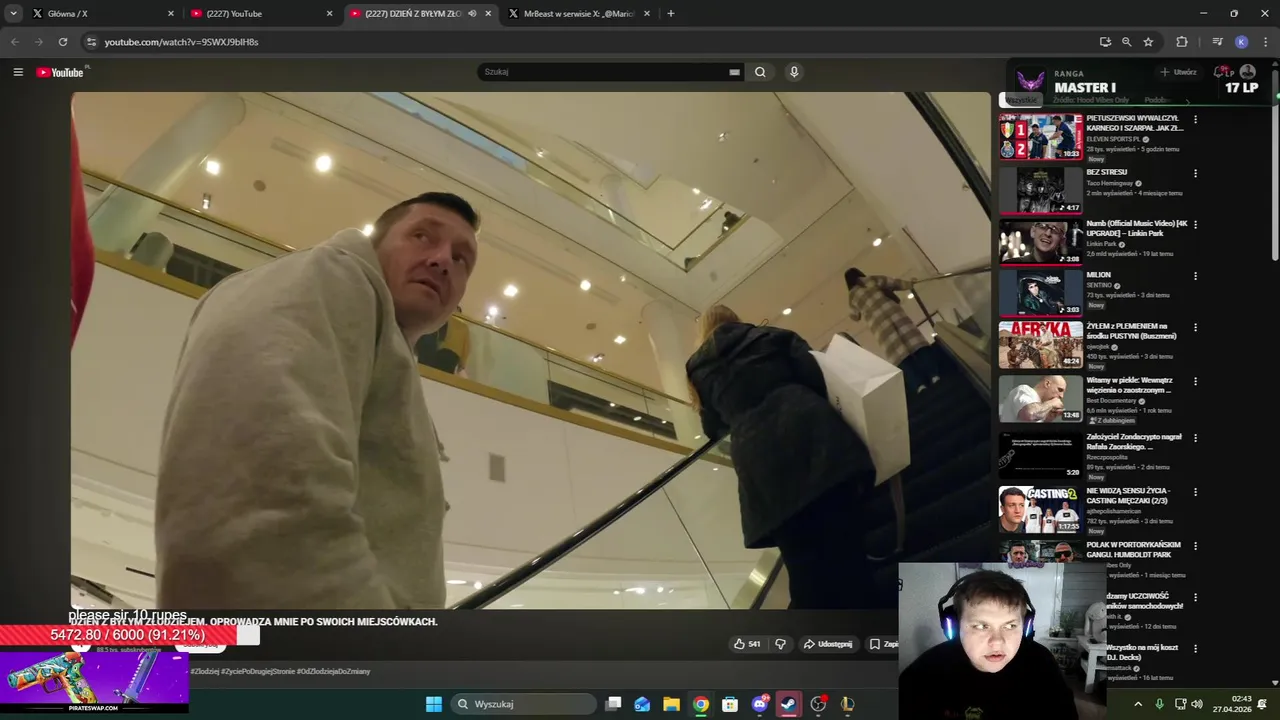
Task: Open more options for BEZ STRESU video
Action: click(x=1195, y=174)
